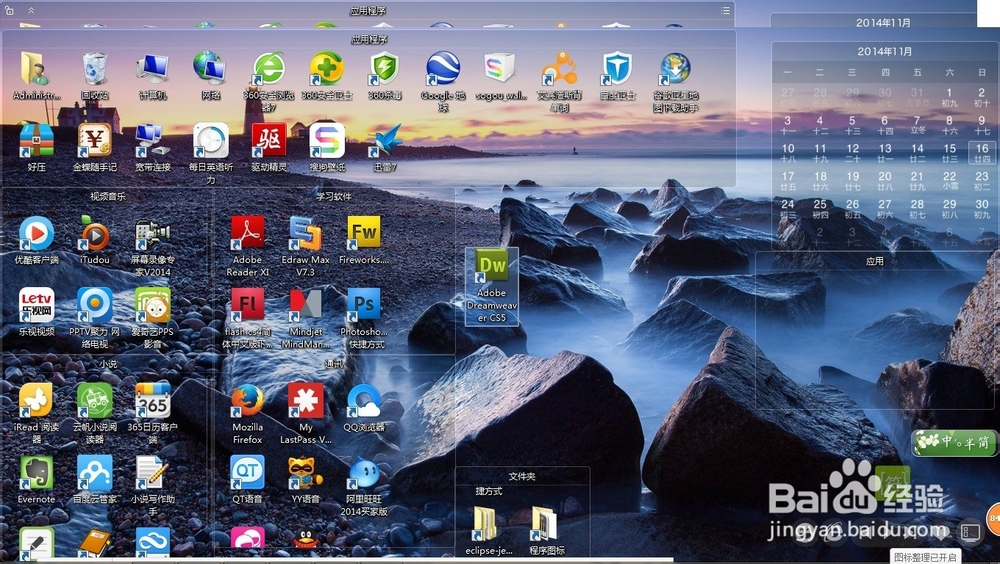
Task: Open the Recycle Bin 回收站 icon
Action: point(94,69)
